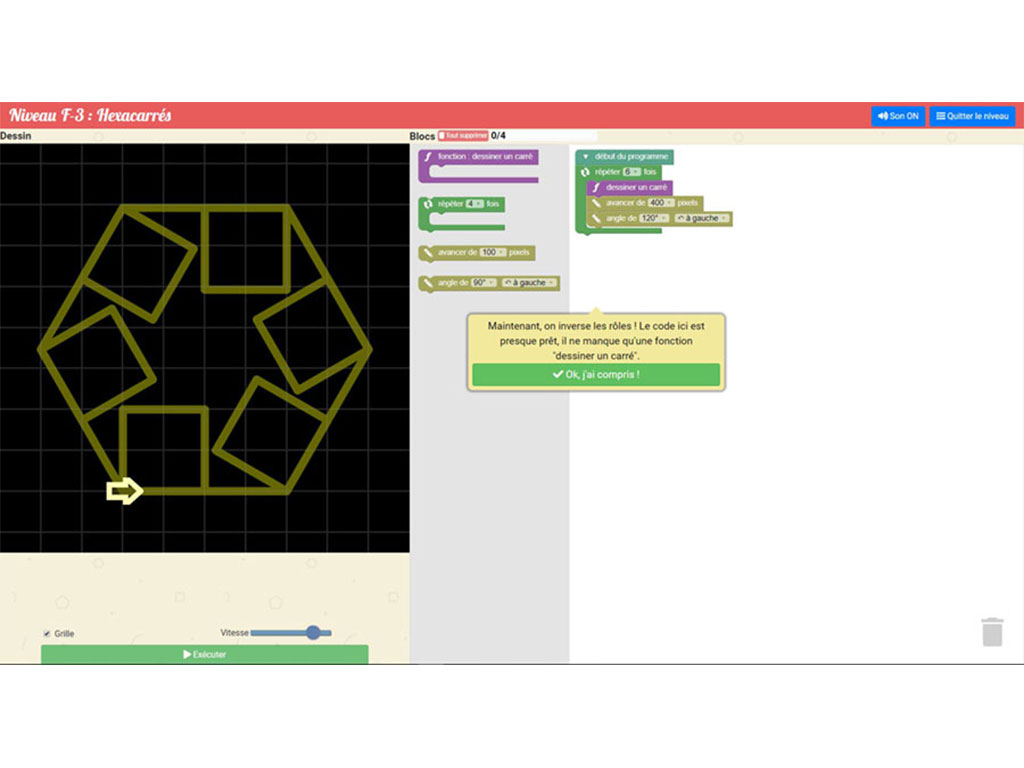Image resolution: width=1024 pixels, height=768 pixels.
Task: Click loop icon on 'répéter 4 fois' block
Action: click(x=428, y=204)
